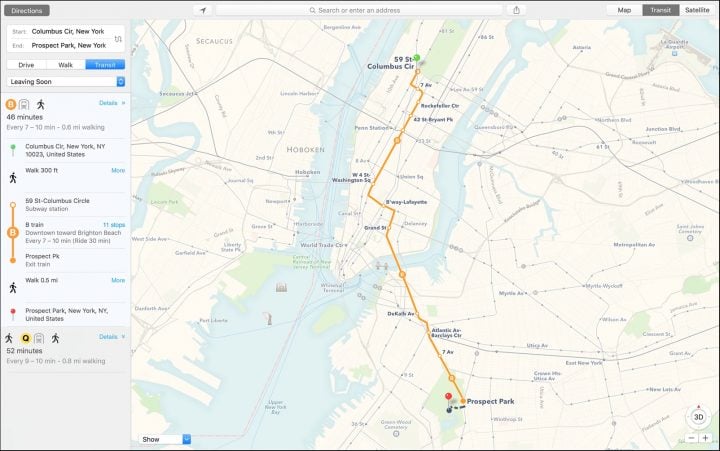Image resolution: width=720 pixels, height=451 pixels.
Task: Click the search address field
Action: 359,10
